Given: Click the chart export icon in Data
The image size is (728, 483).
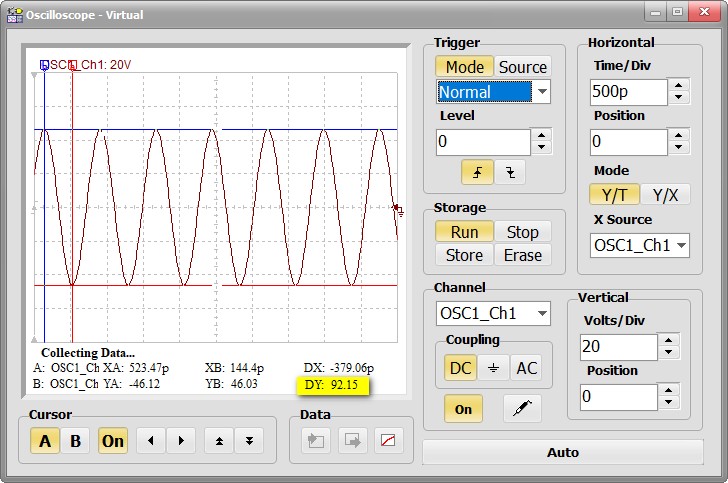Looking at the screenshot, I should point(387,441).
